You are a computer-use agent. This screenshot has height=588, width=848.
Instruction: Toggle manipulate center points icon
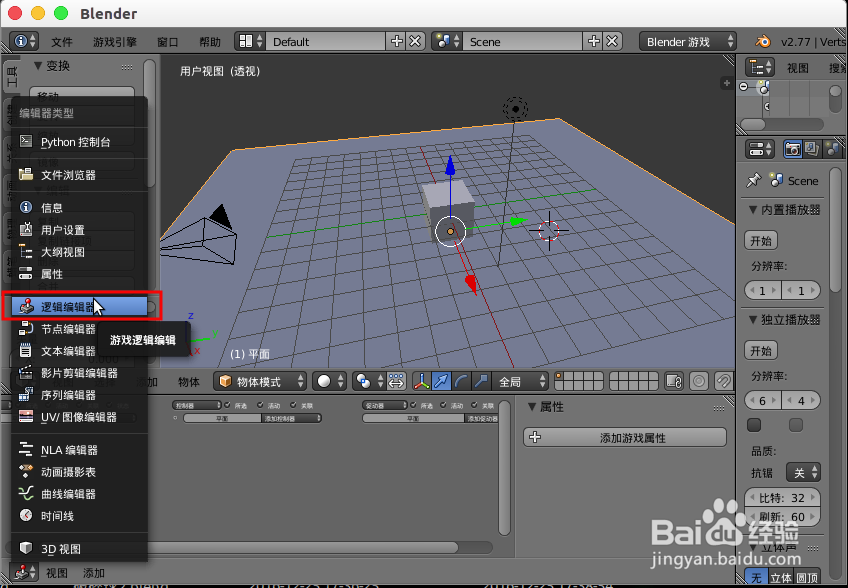click(x=396, y=381)
